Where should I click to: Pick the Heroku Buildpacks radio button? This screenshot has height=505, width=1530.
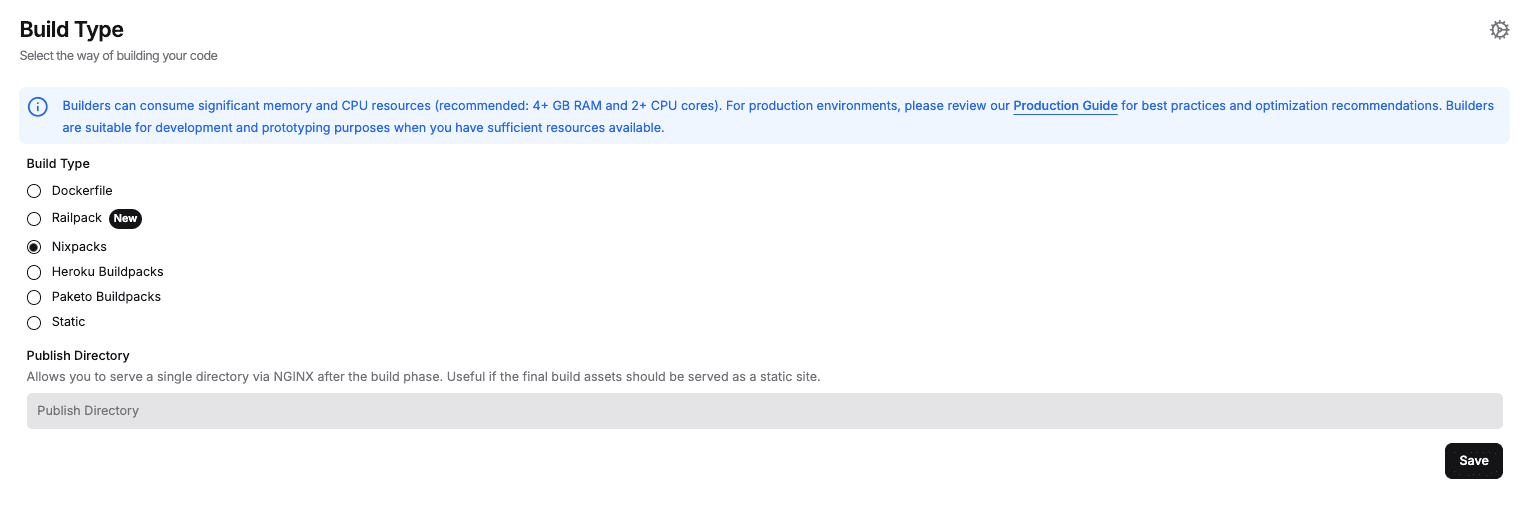[x=34, y=272]
